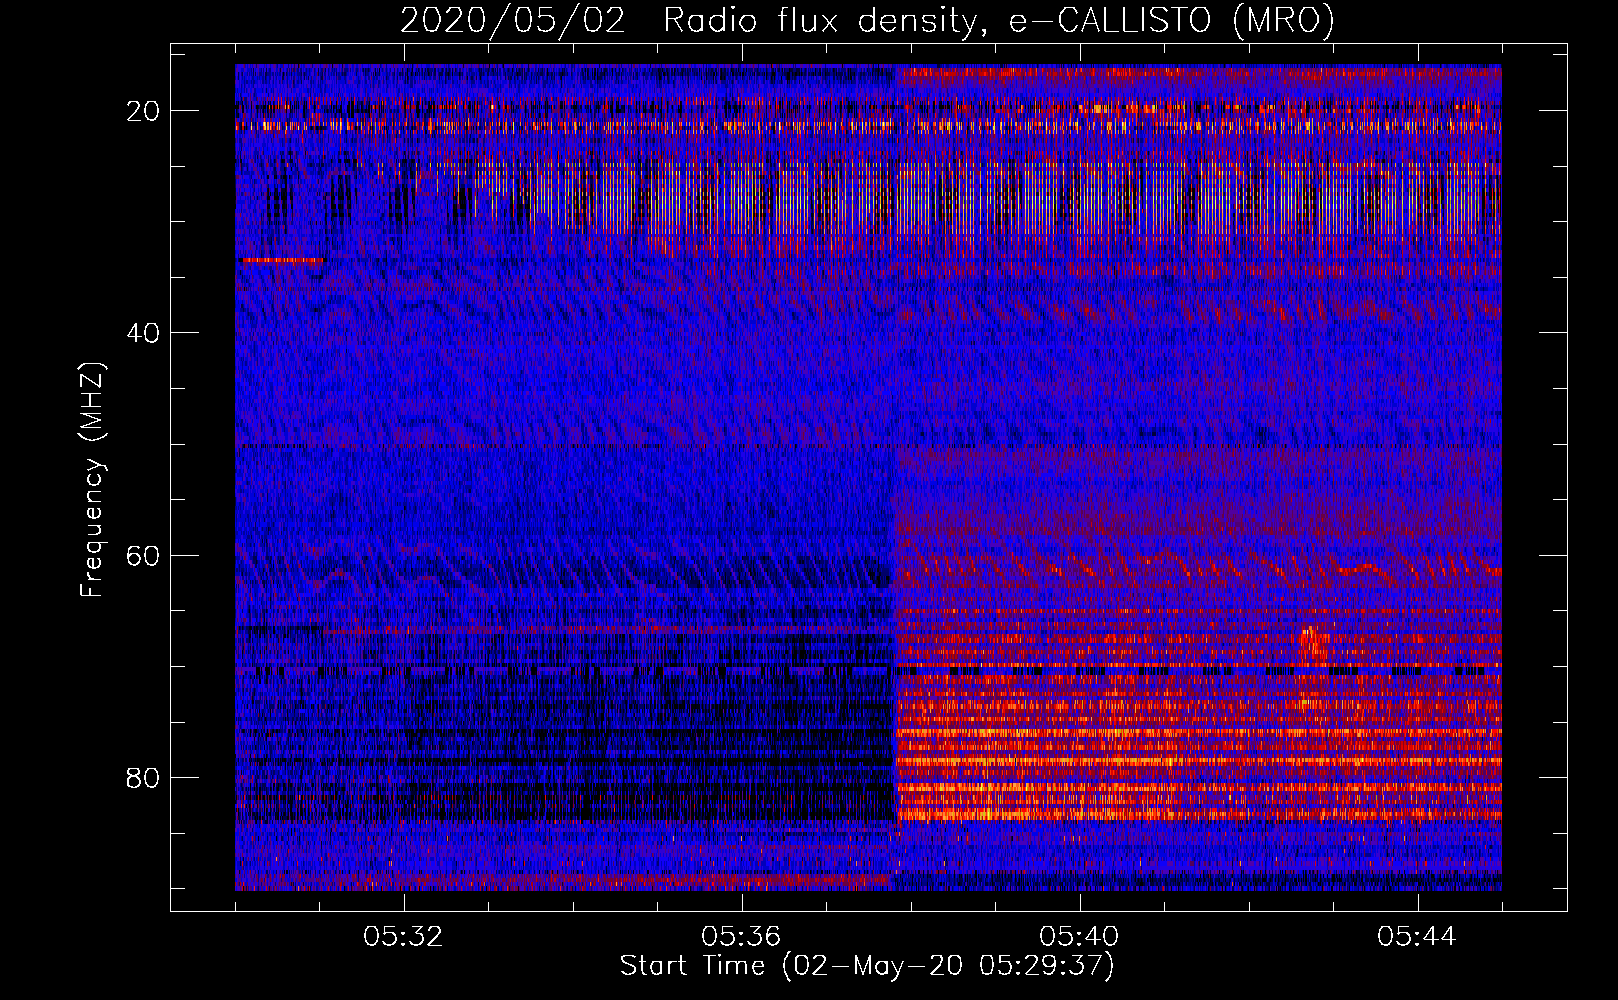Click the short red horizontal line near 33 MHz at plot start
Viewport: 1618px width, 1000px height.
point(282,260)
